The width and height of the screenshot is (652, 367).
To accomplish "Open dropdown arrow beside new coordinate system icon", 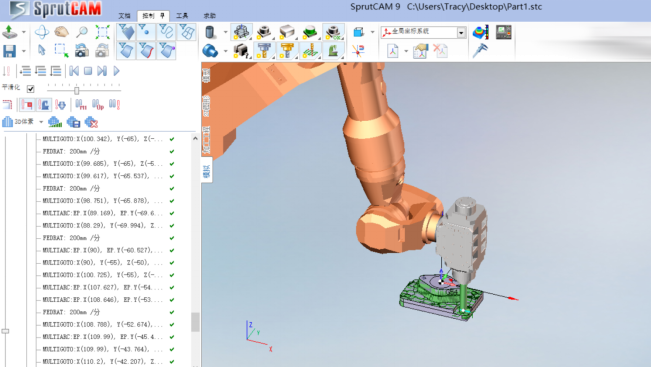I will (x=406, y=51).
